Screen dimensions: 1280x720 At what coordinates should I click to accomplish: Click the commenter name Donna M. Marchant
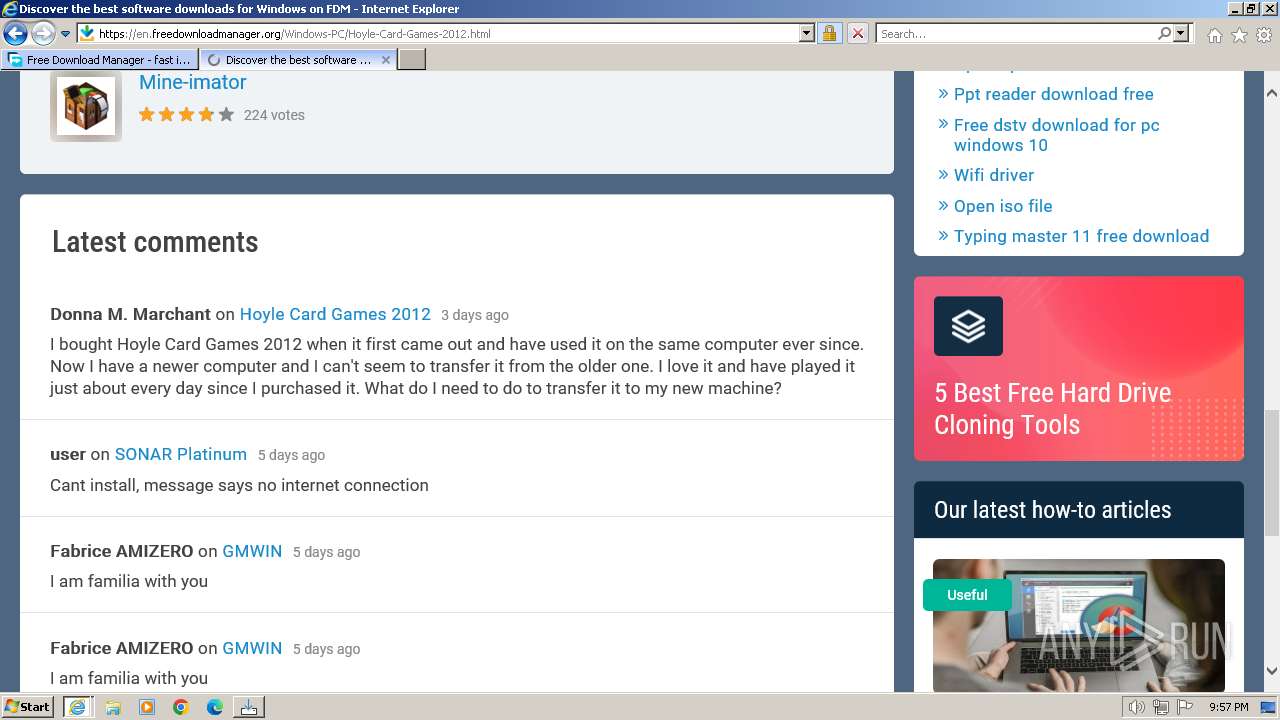(x=130, y=314)
